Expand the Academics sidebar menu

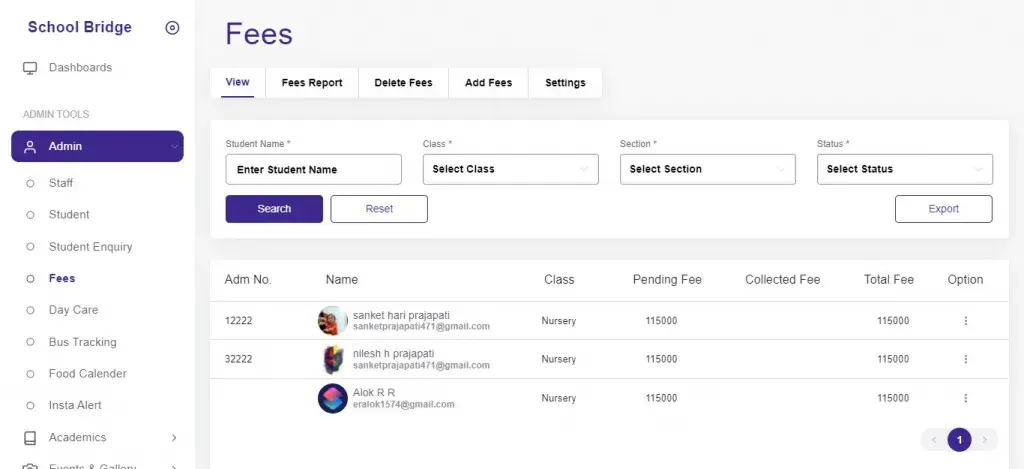coord(174,438)
